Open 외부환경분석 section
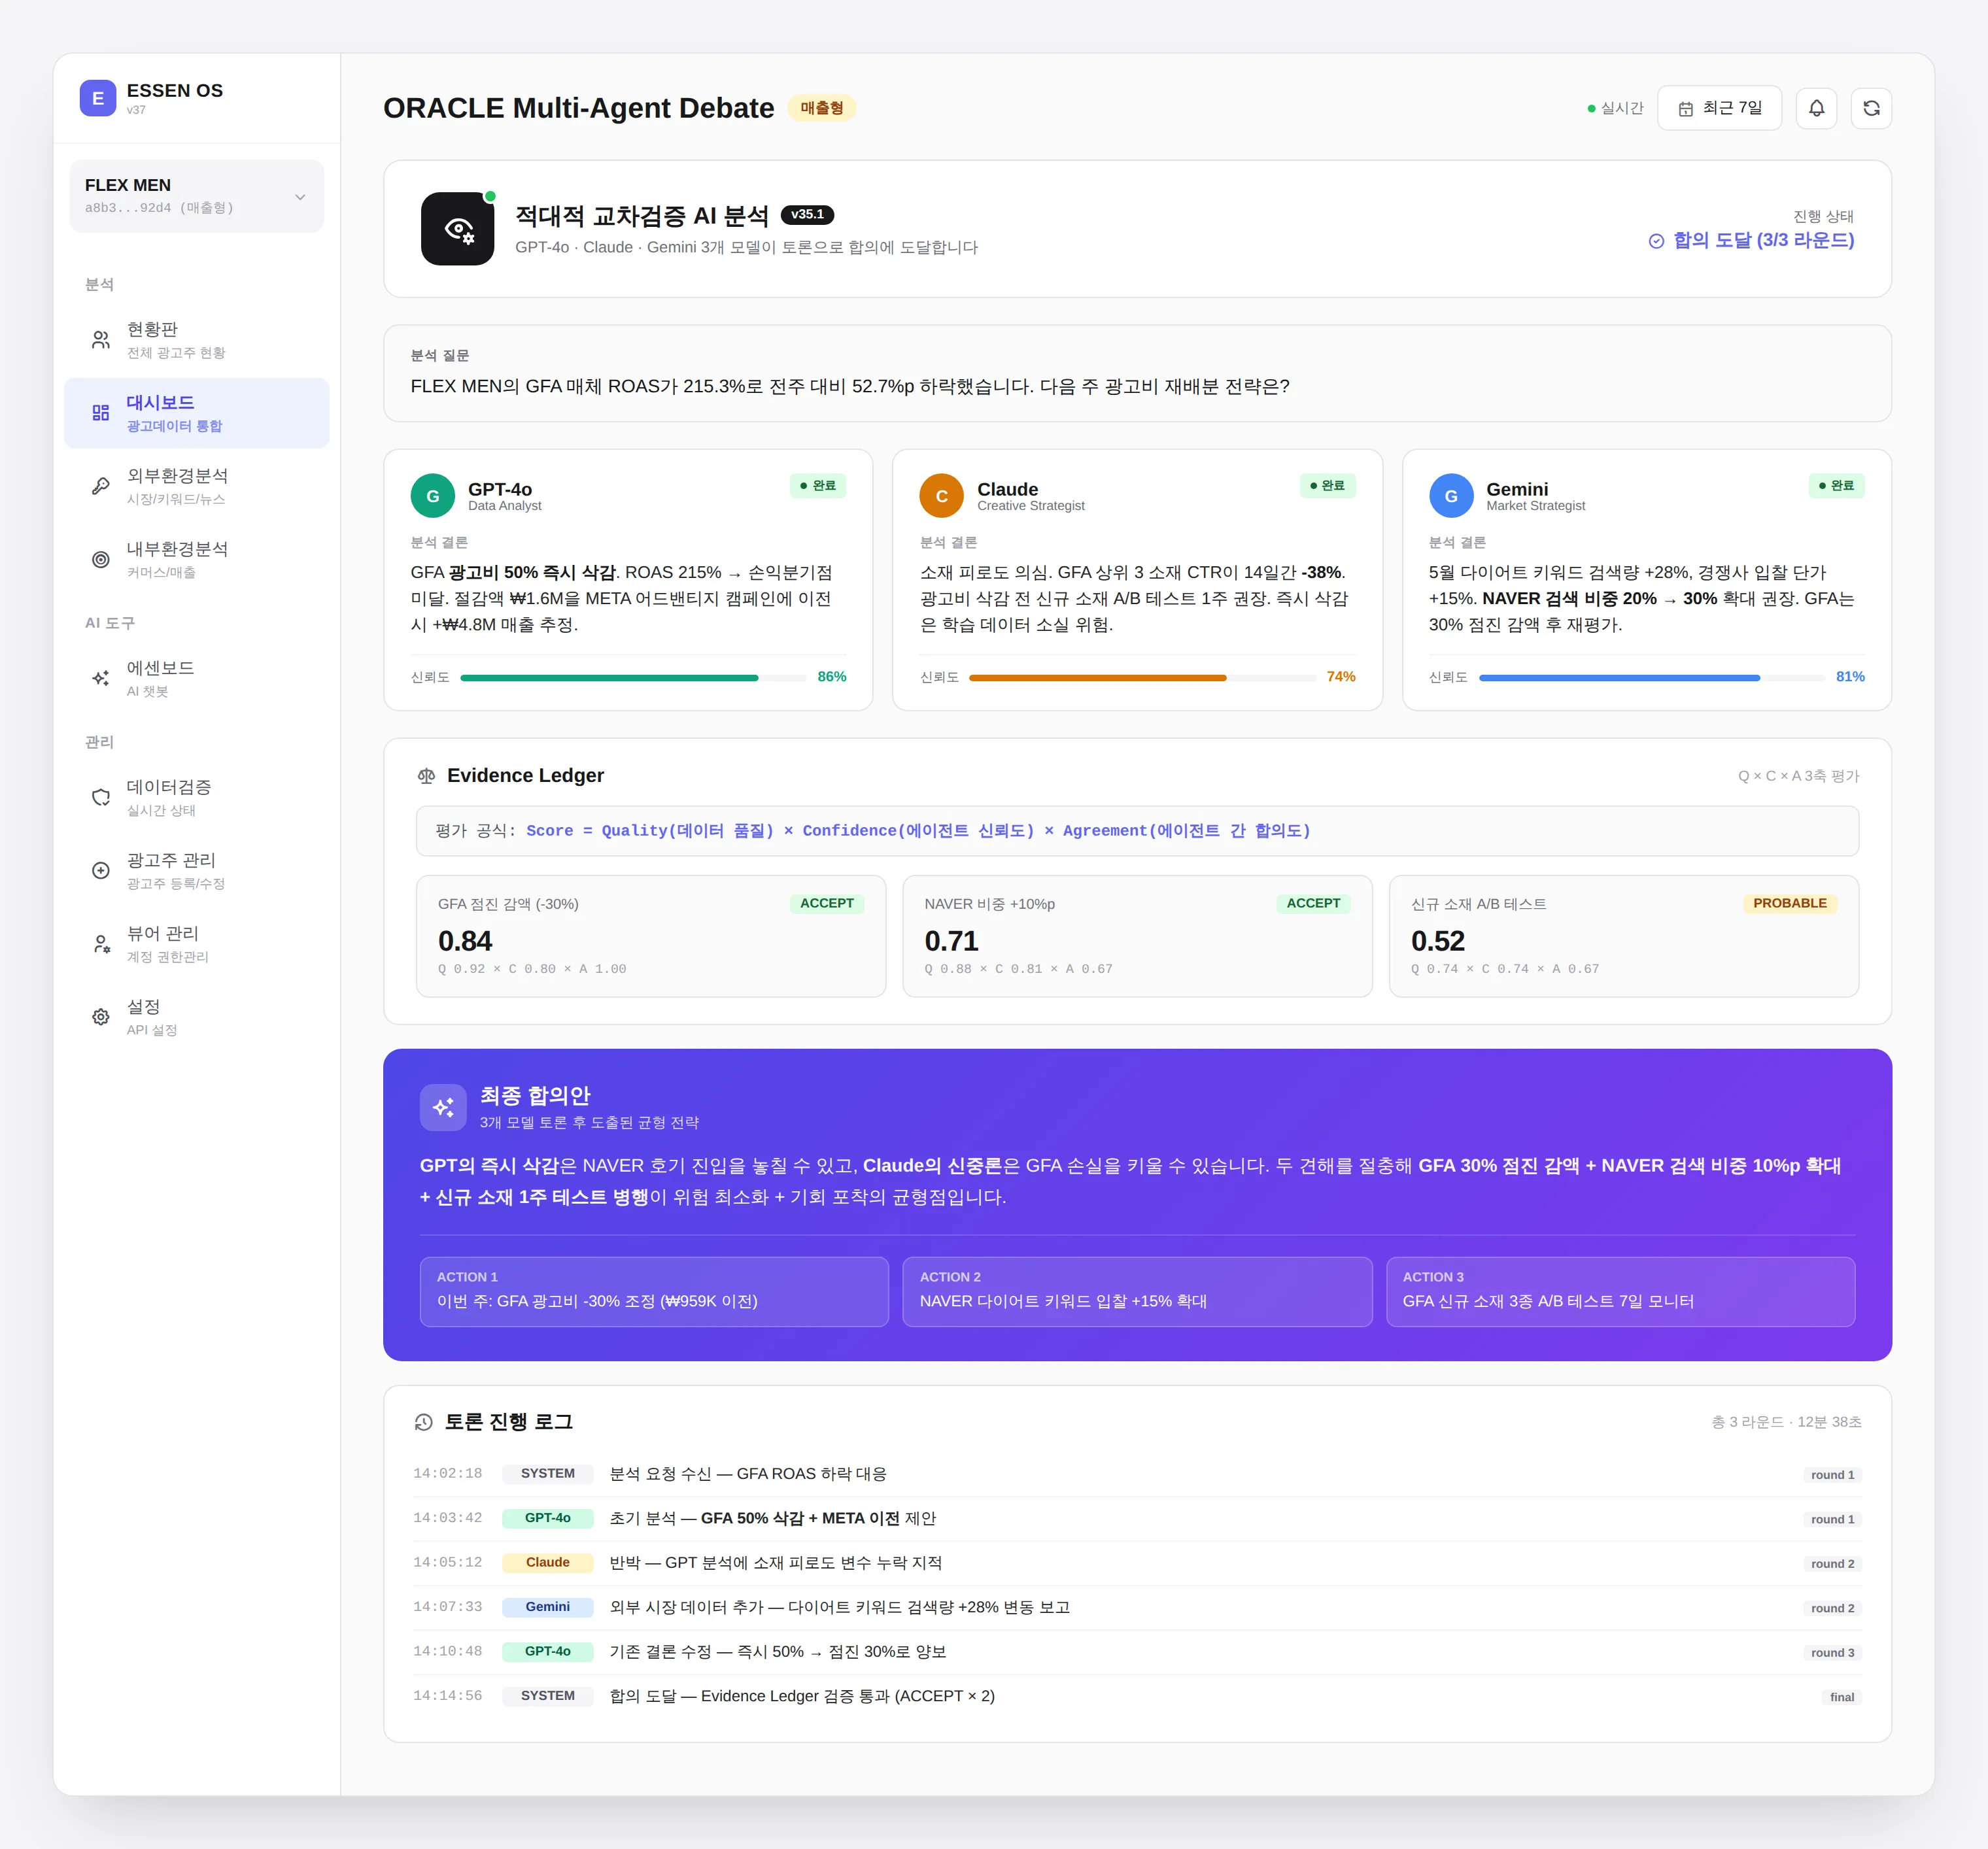This screenshot has width=1988, height=1849. [x=196, y=486]
